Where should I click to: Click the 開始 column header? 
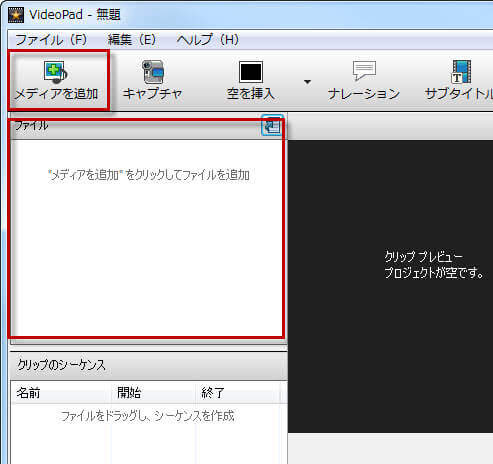coord(154,392)
